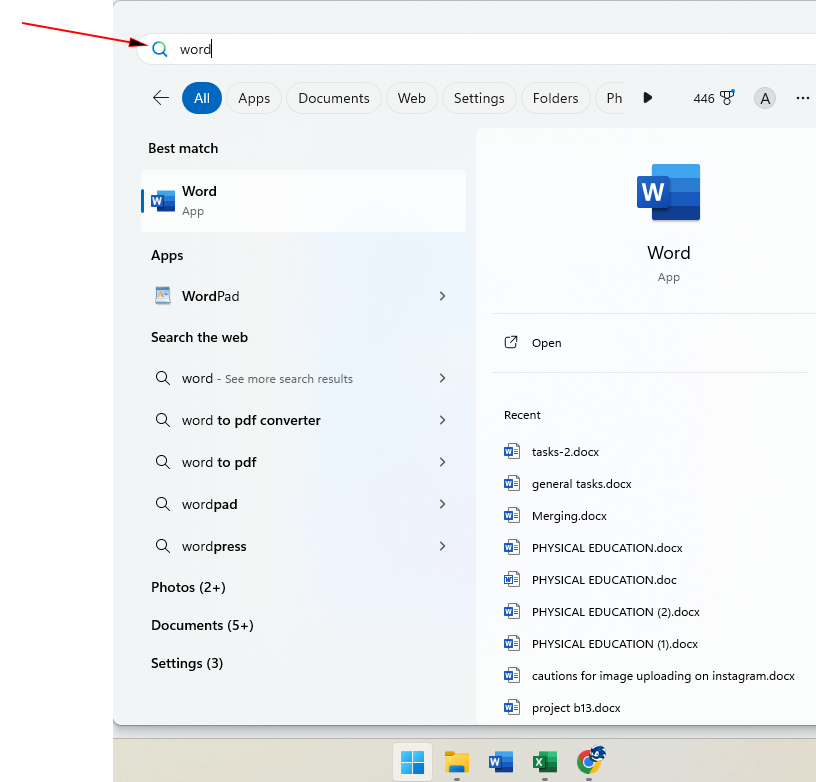Open File Explorer from the taskbar

pos(457,762)
